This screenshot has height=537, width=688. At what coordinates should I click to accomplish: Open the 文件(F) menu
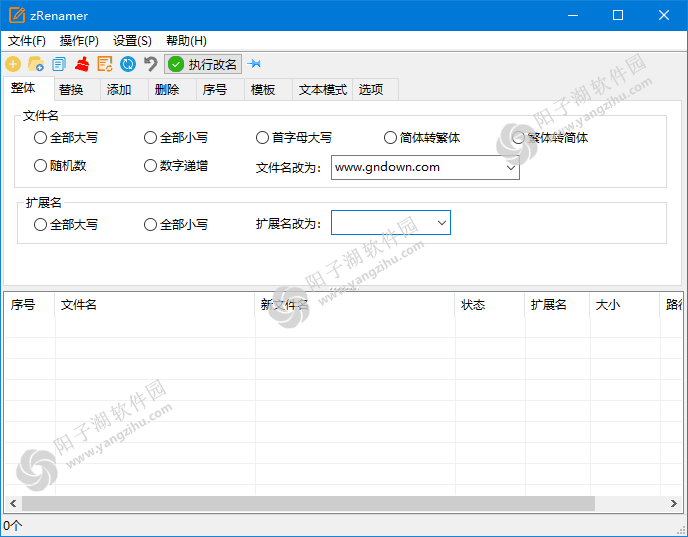click(x=27, y=41)
